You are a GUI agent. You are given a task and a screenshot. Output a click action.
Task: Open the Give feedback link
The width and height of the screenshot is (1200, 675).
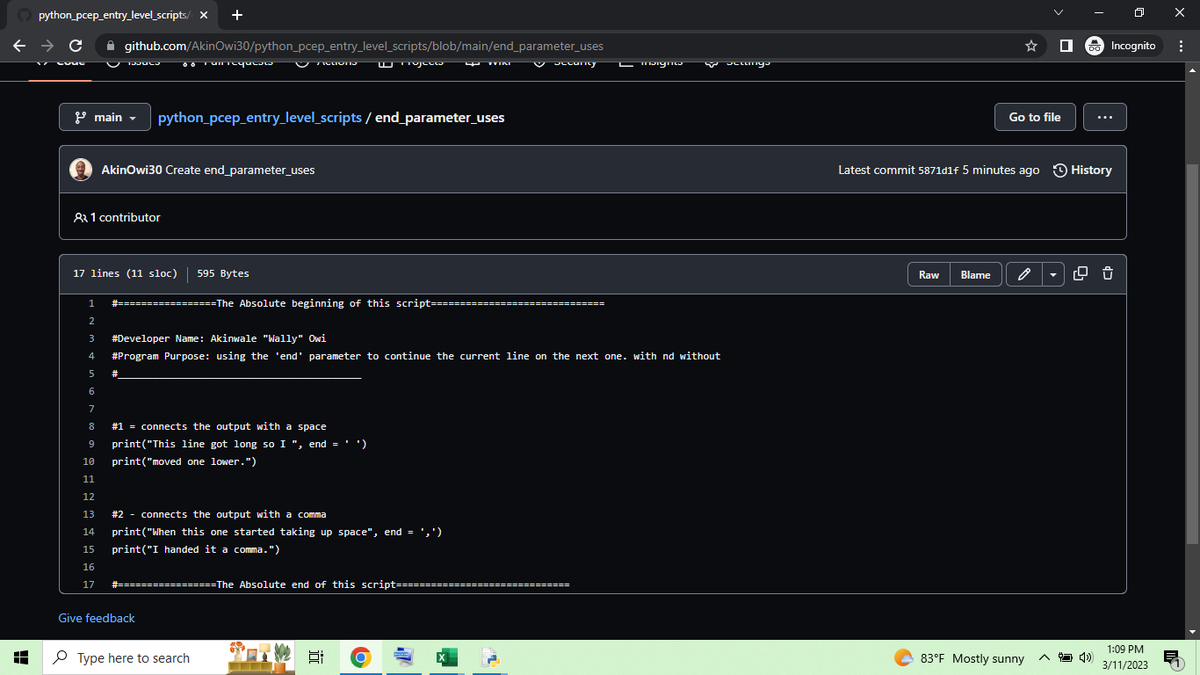(x=96, y=617)
